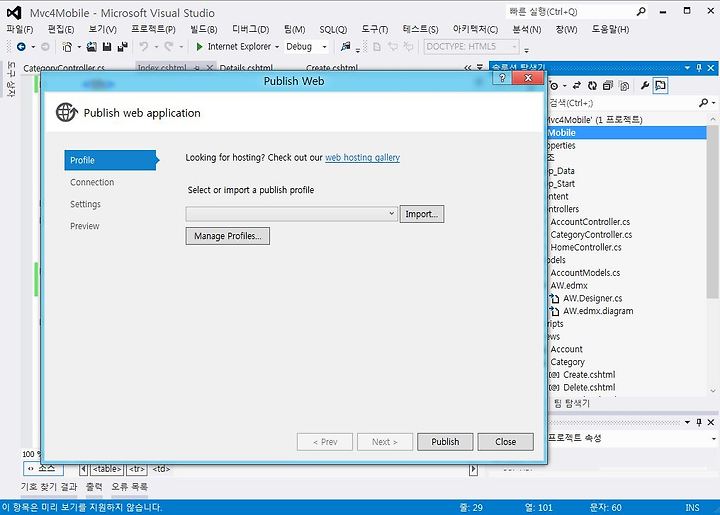Click the Quick Launch search magnifier

pos(641,11)
